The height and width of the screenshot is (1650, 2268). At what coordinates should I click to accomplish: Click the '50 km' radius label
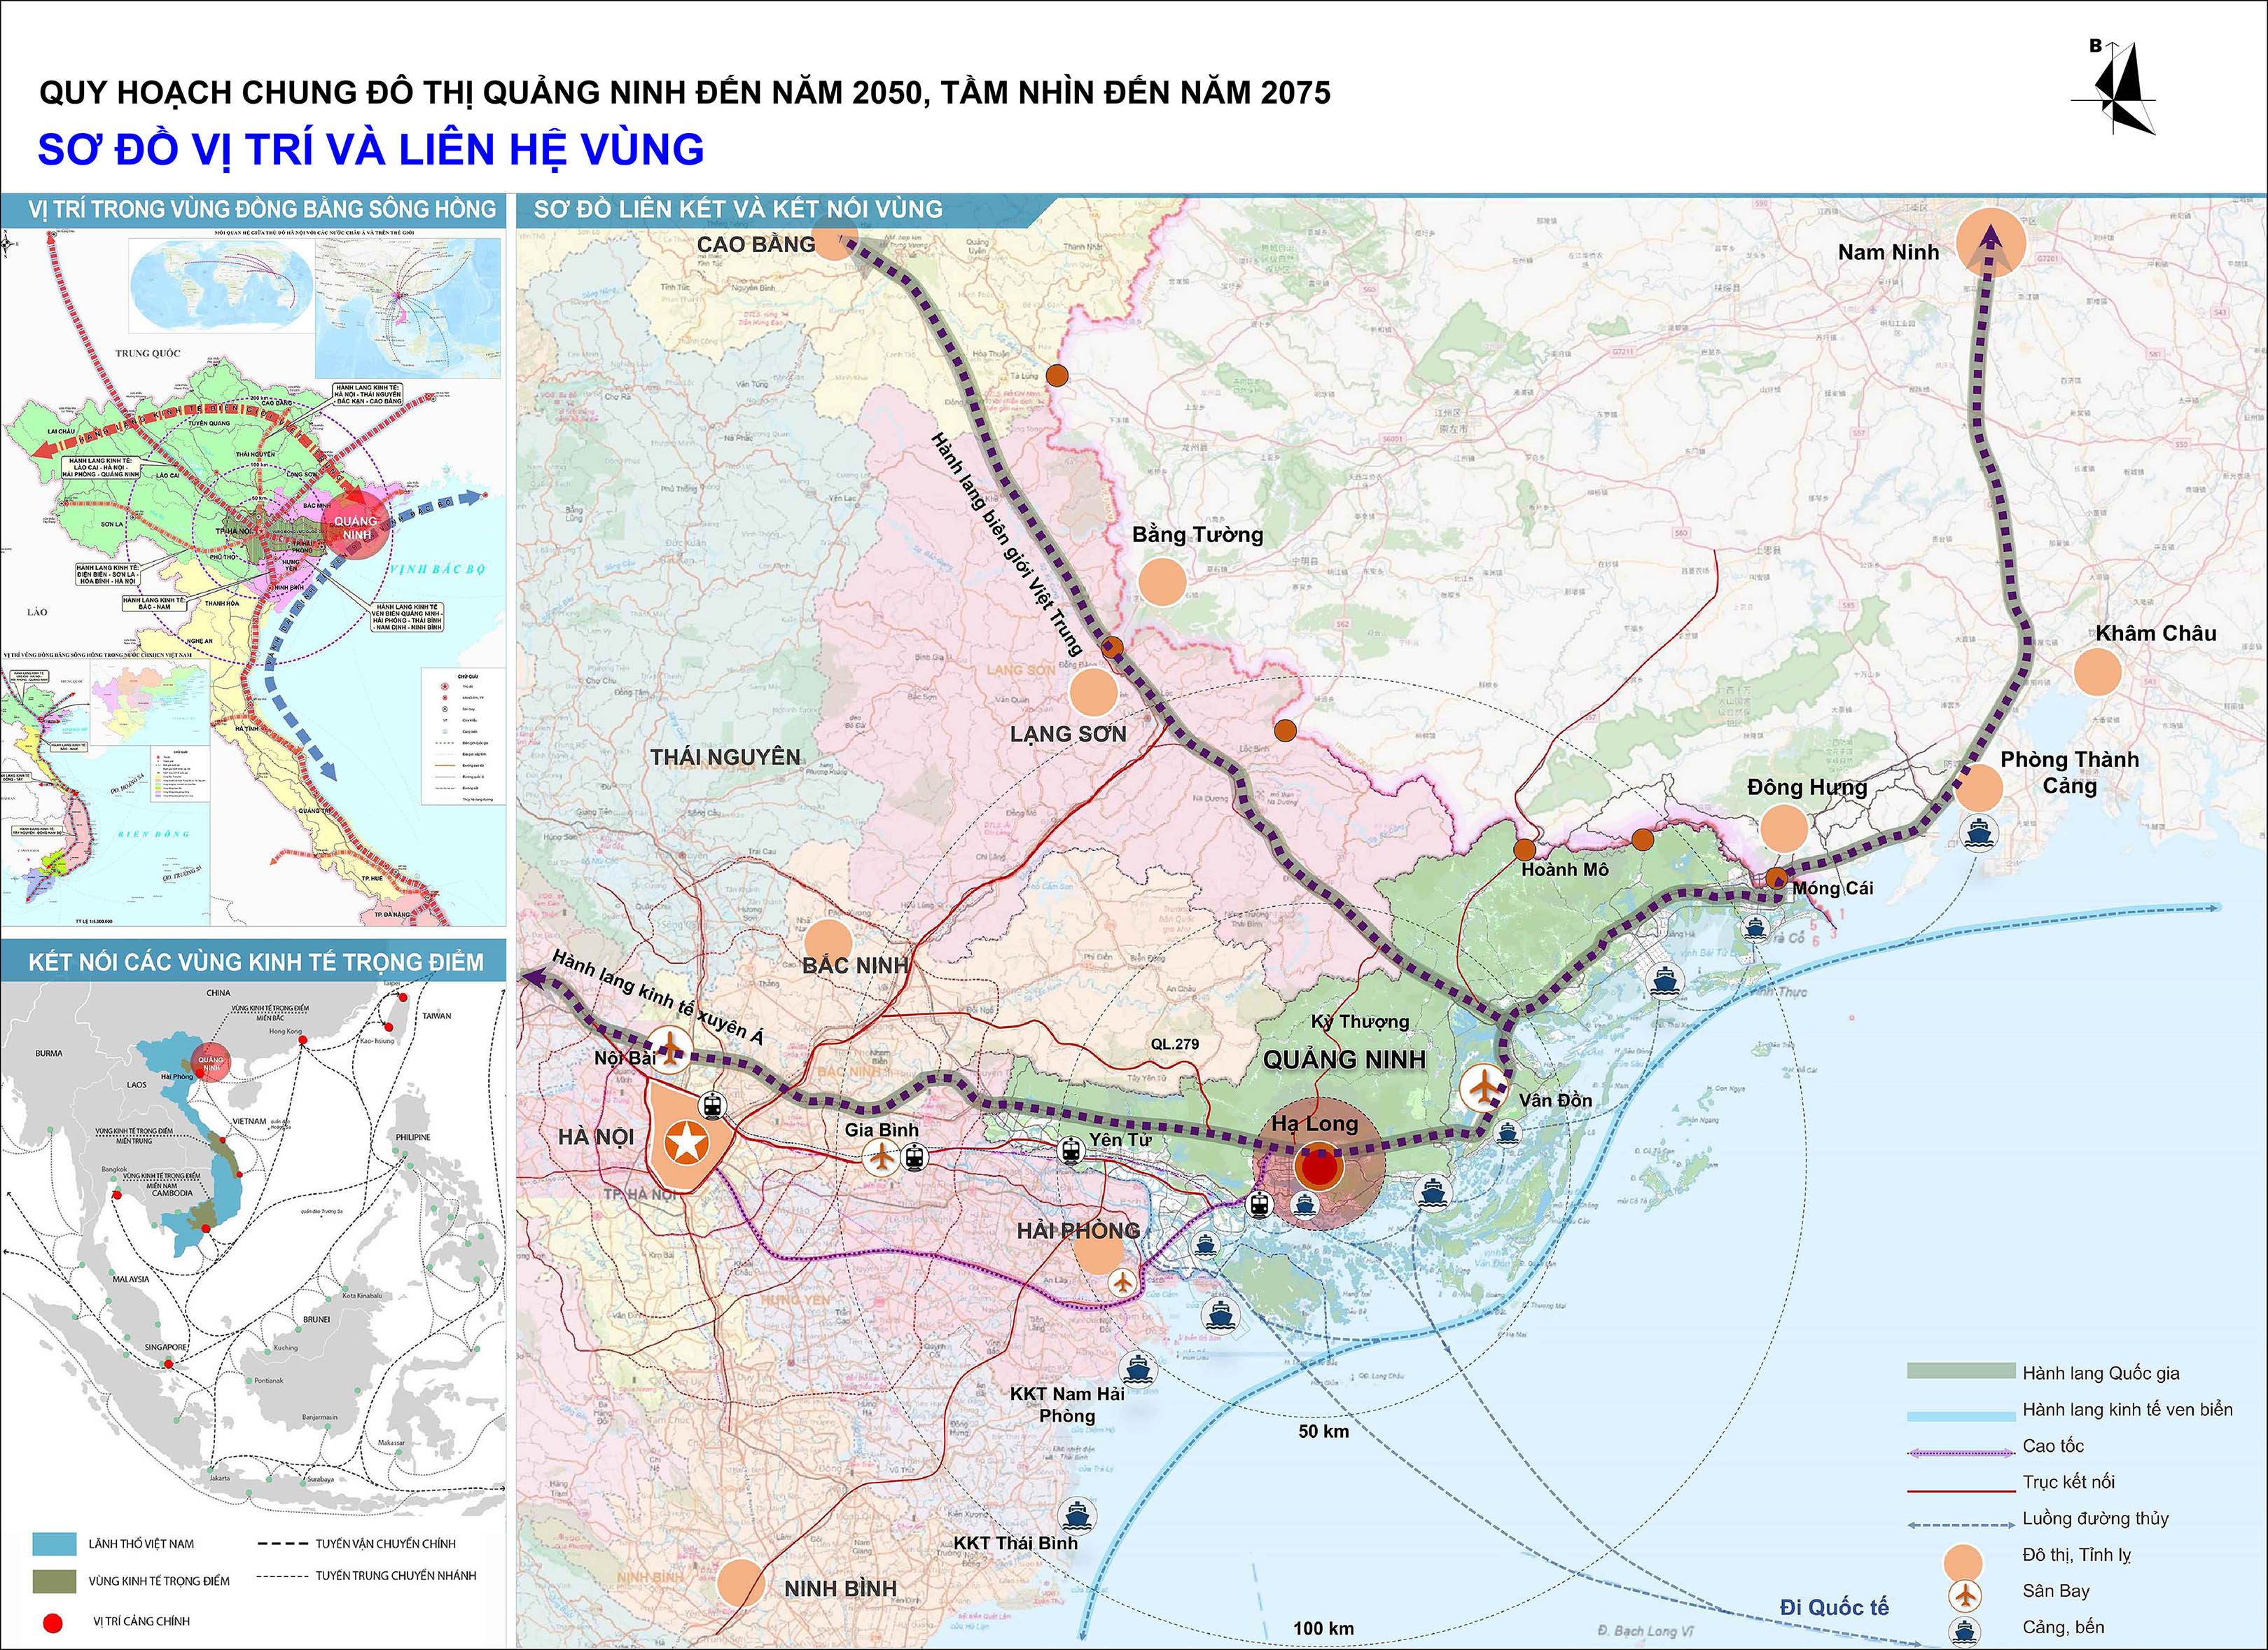[x=1324, y=1432]
